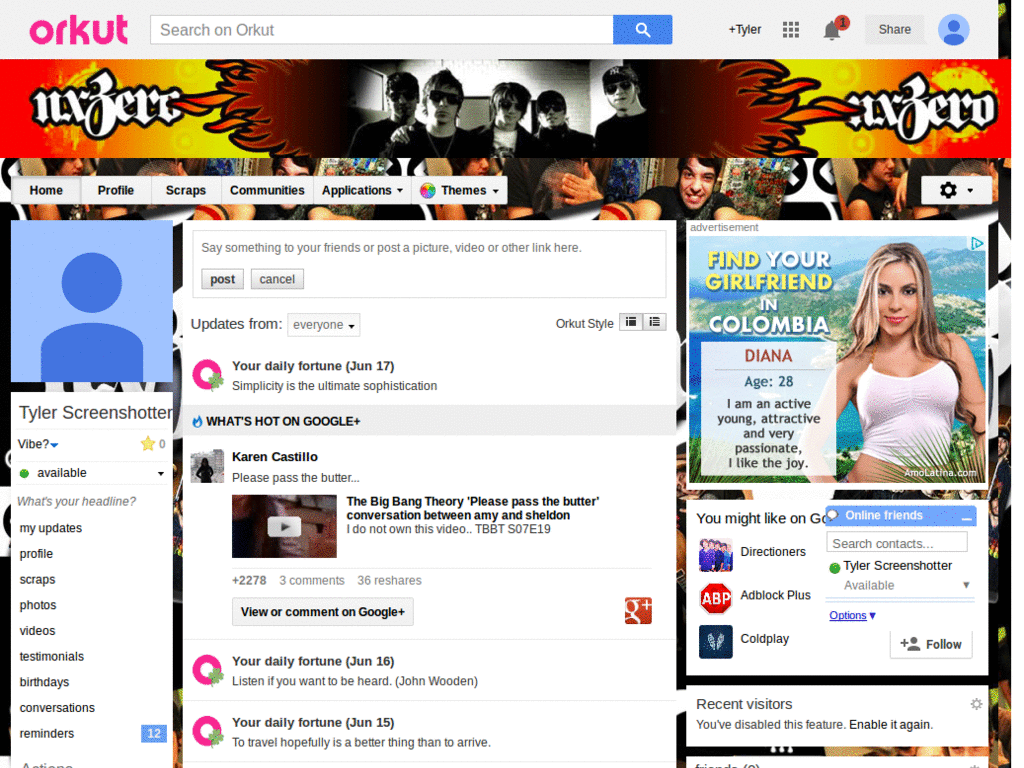Click the large profile picture
This screenshot has width=1024, height=768.
point(92,301)
